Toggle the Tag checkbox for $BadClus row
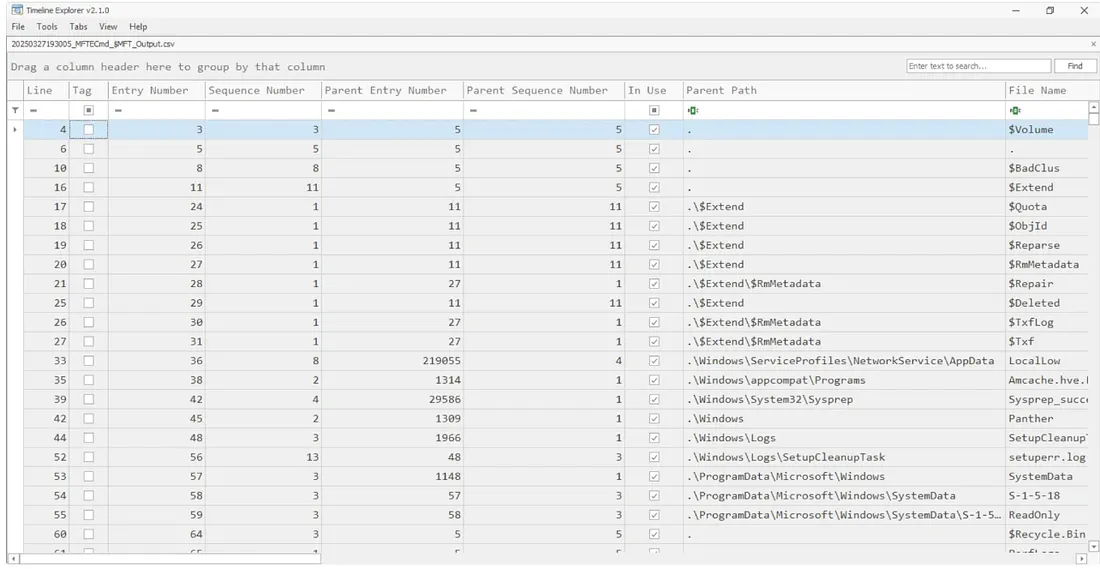This screenshot has width=1100, height=569. pos(89,168)
